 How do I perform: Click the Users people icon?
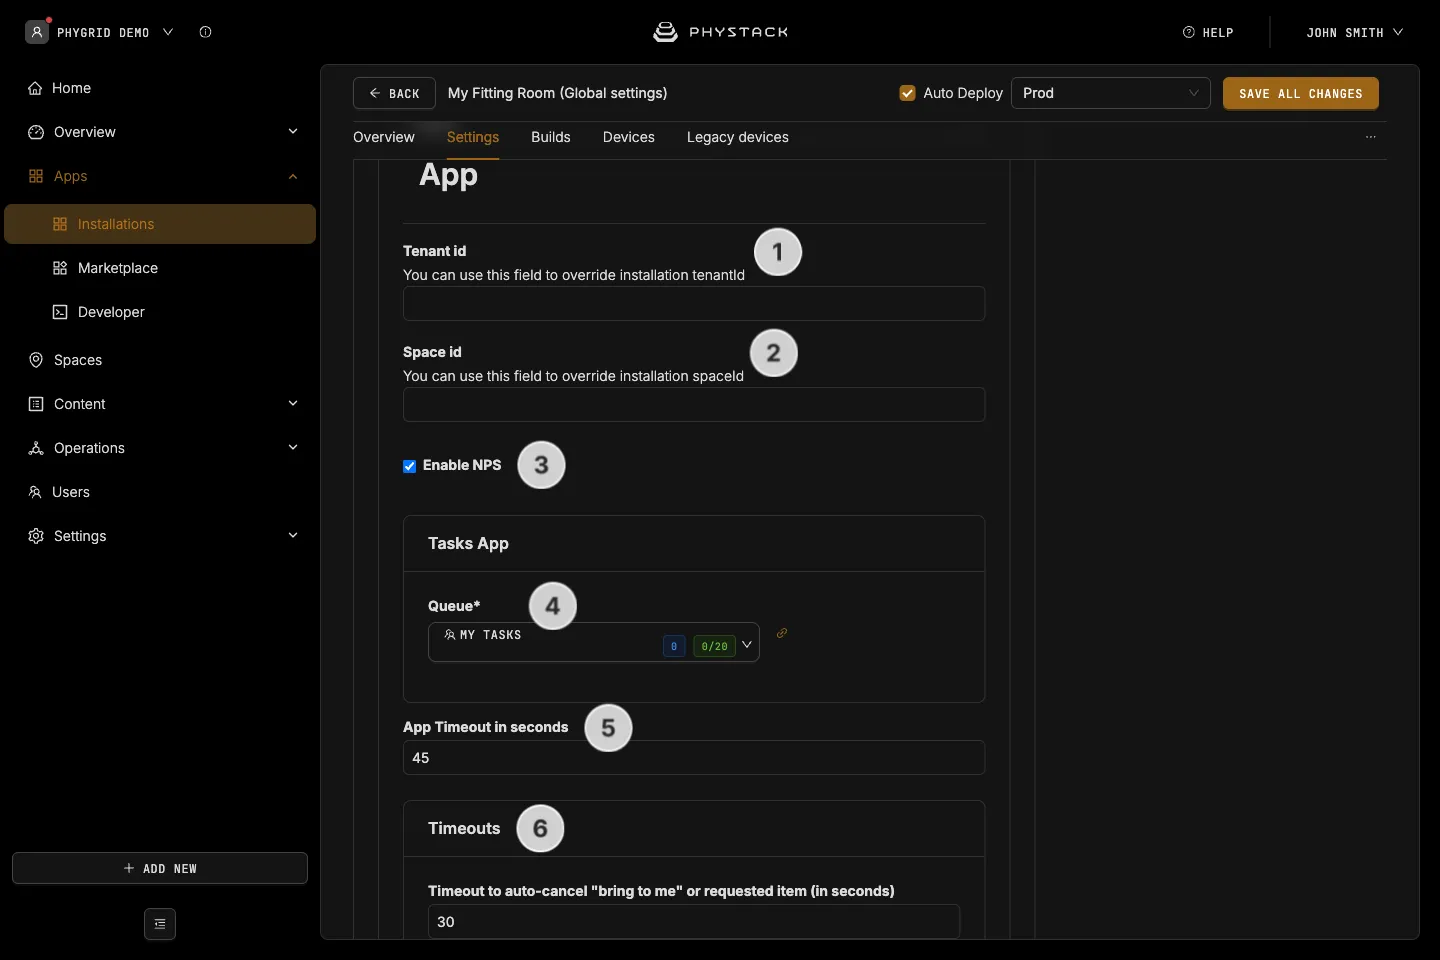[x=35, y=492]
